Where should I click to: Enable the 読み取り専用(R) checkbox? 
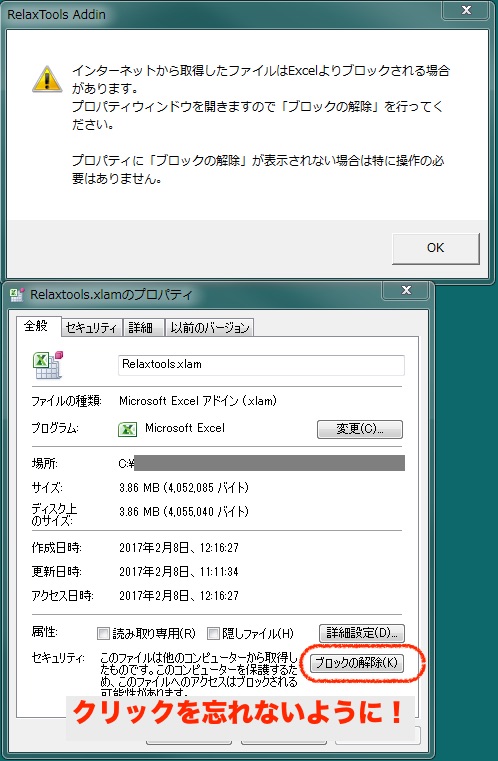[x=103, y=633]
